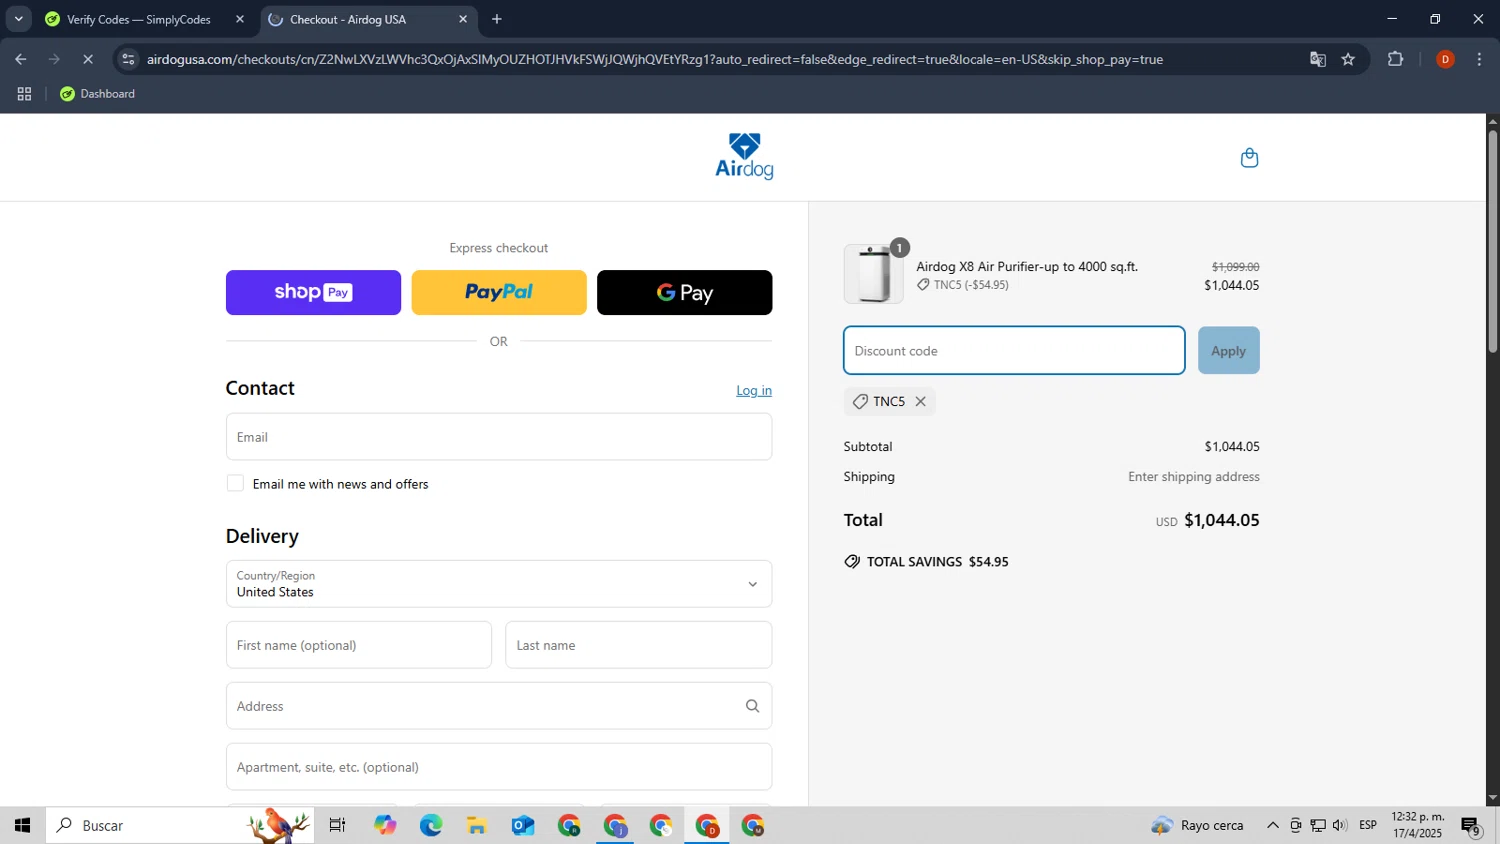Click the Apply discount button

click(x=1229, y=351)
